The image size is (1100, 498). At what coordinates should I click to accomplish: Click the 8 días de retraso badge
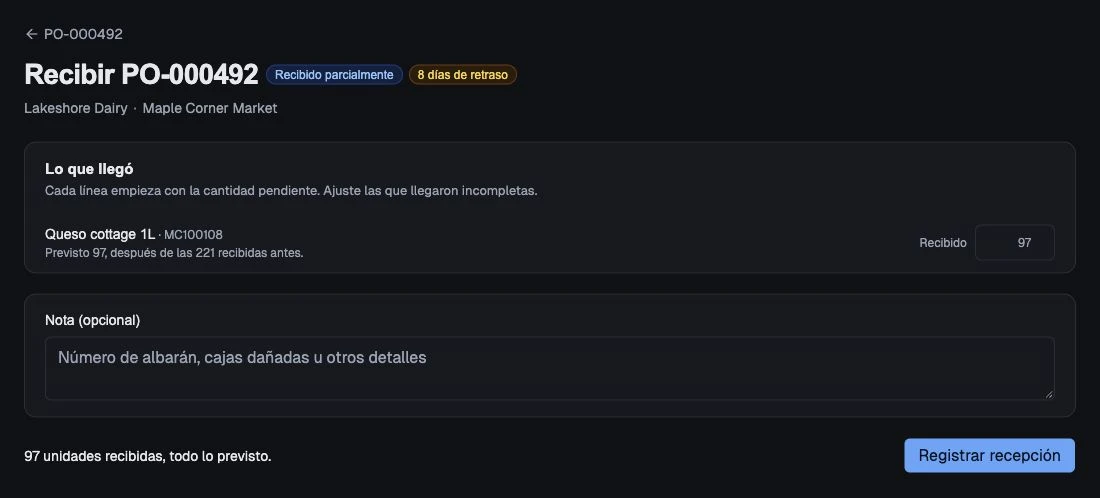pyautogui.click(x=463, y=74)
